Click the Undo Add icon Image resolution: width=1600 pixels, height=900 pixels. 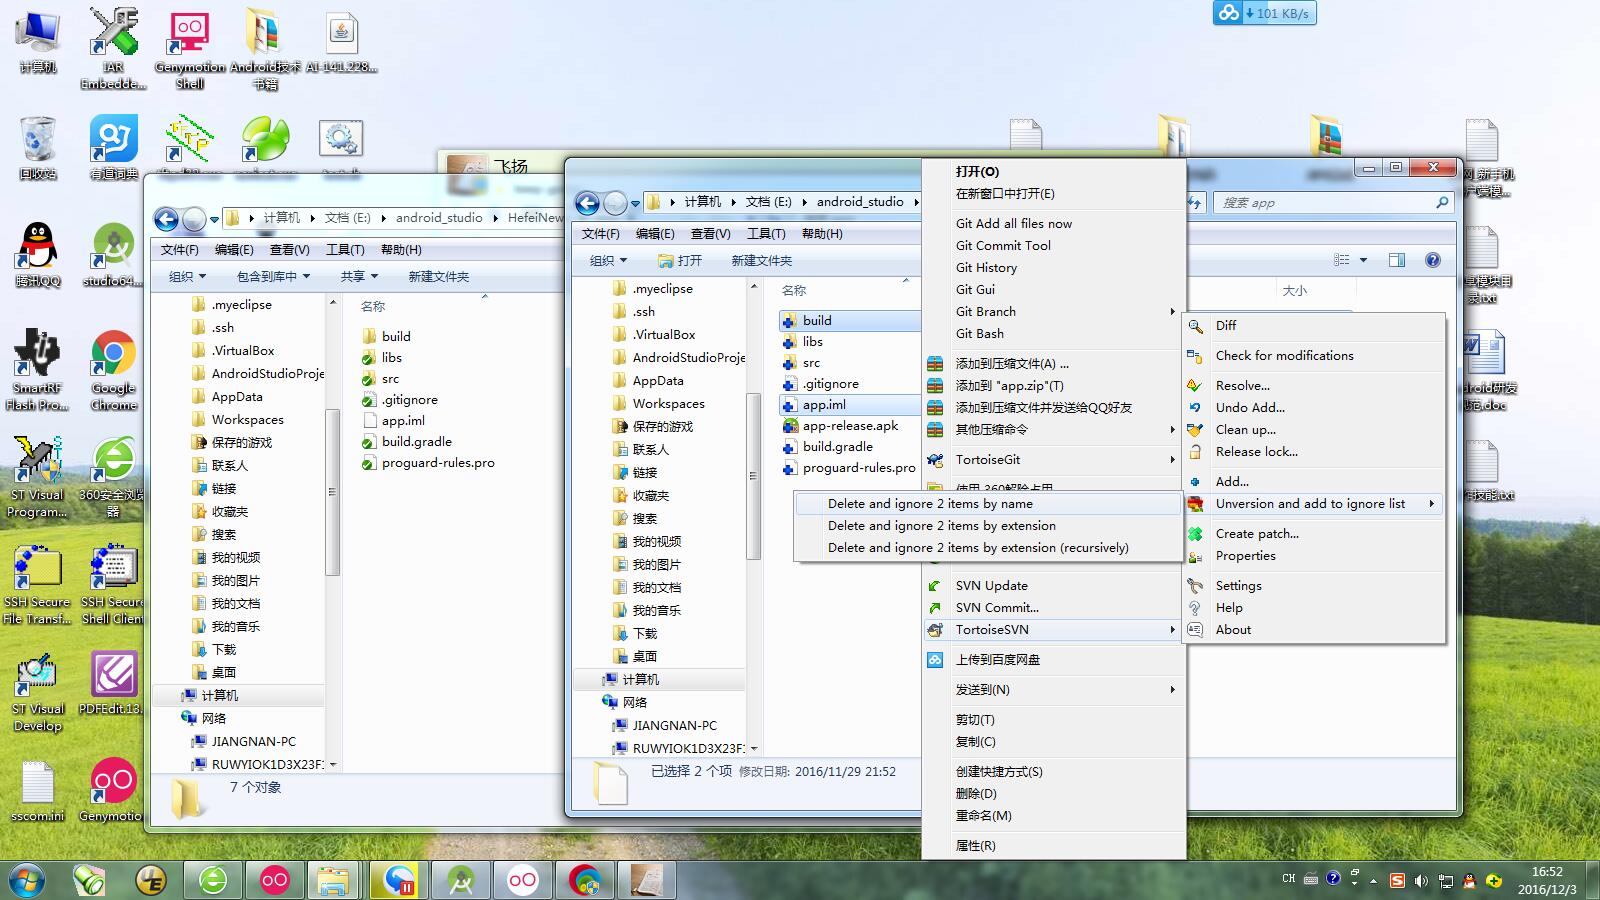tap(1195, 408)
